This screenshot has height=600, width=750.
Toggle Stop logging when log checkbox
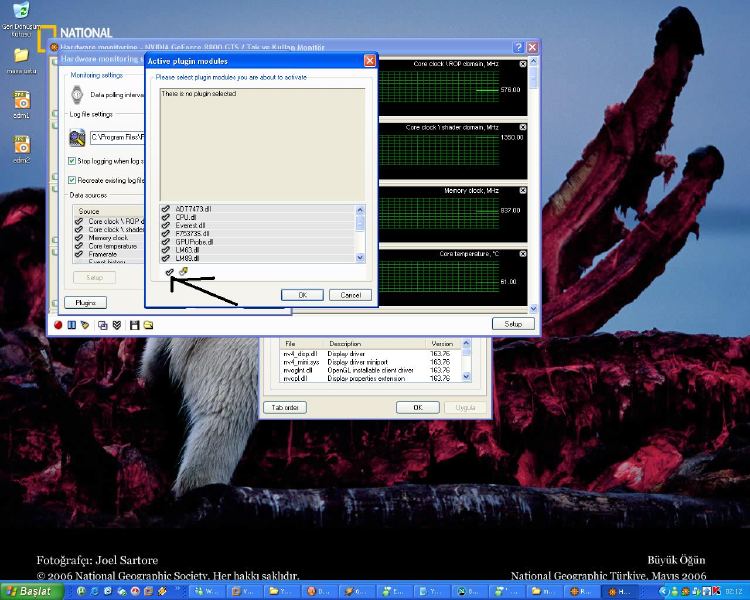click(x=72, y=161)
